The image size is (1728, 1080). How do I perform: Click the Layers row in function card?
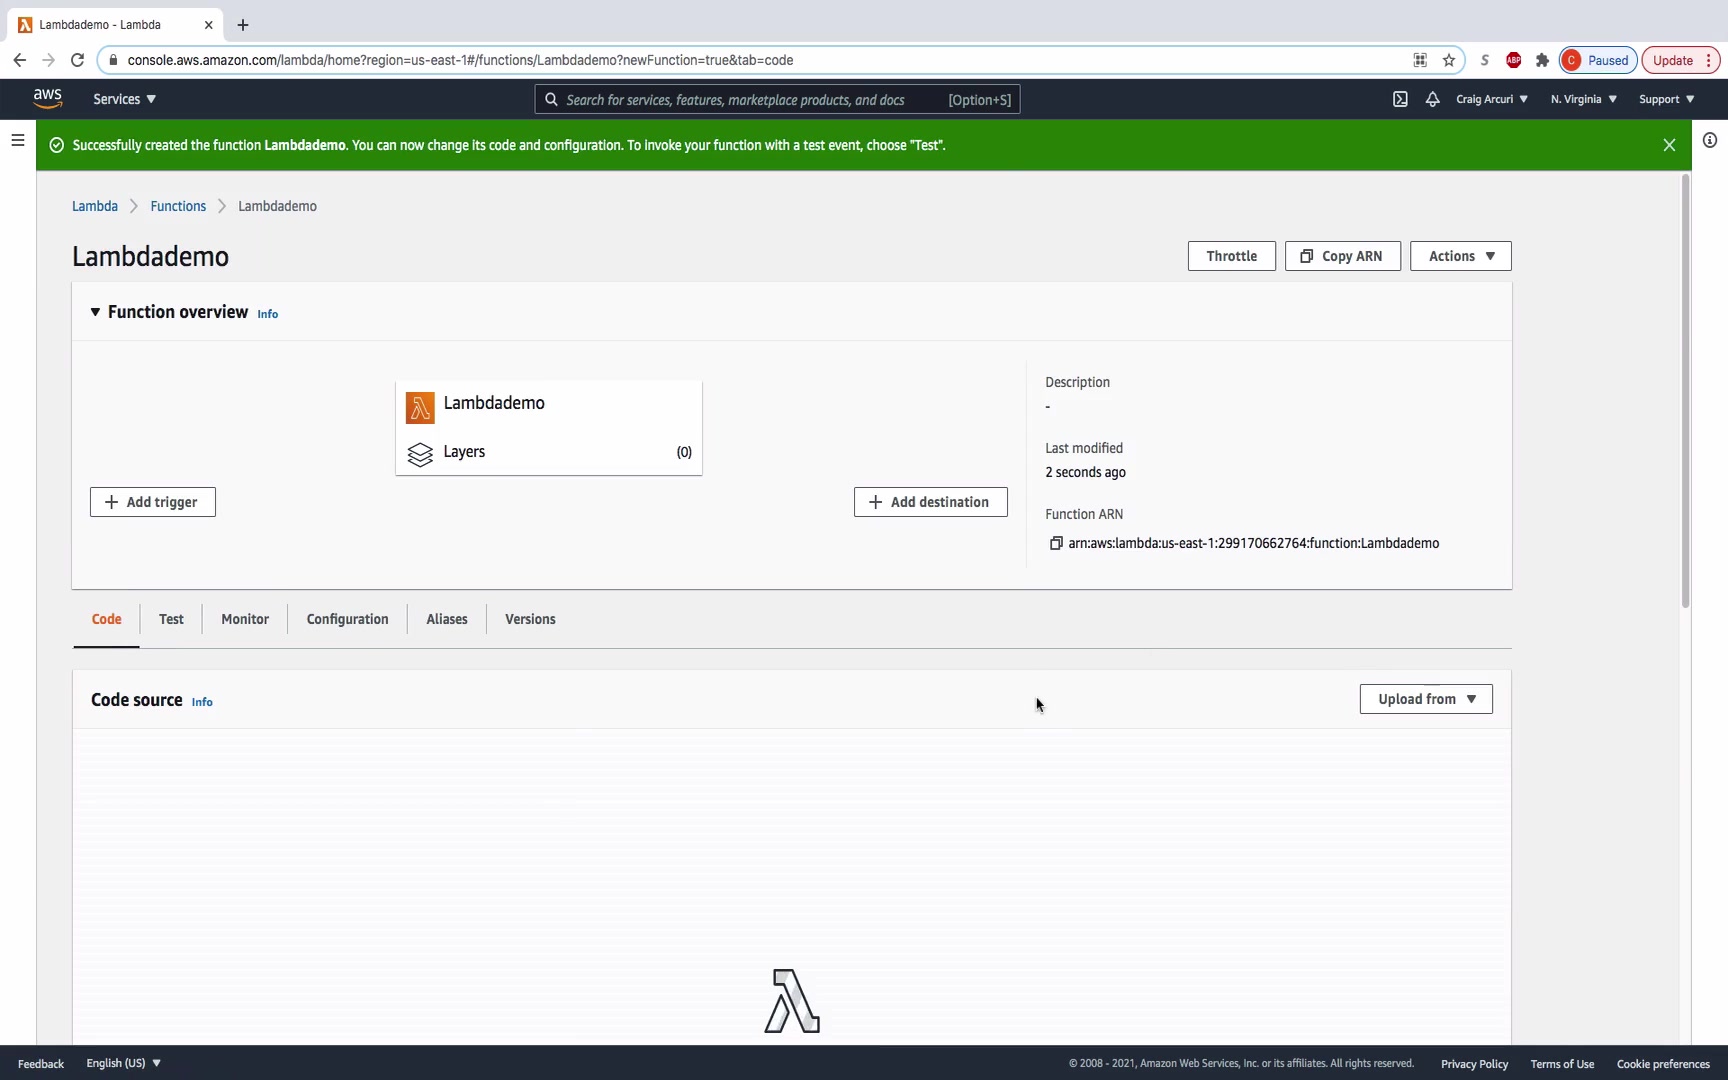[x=549, y=452]
